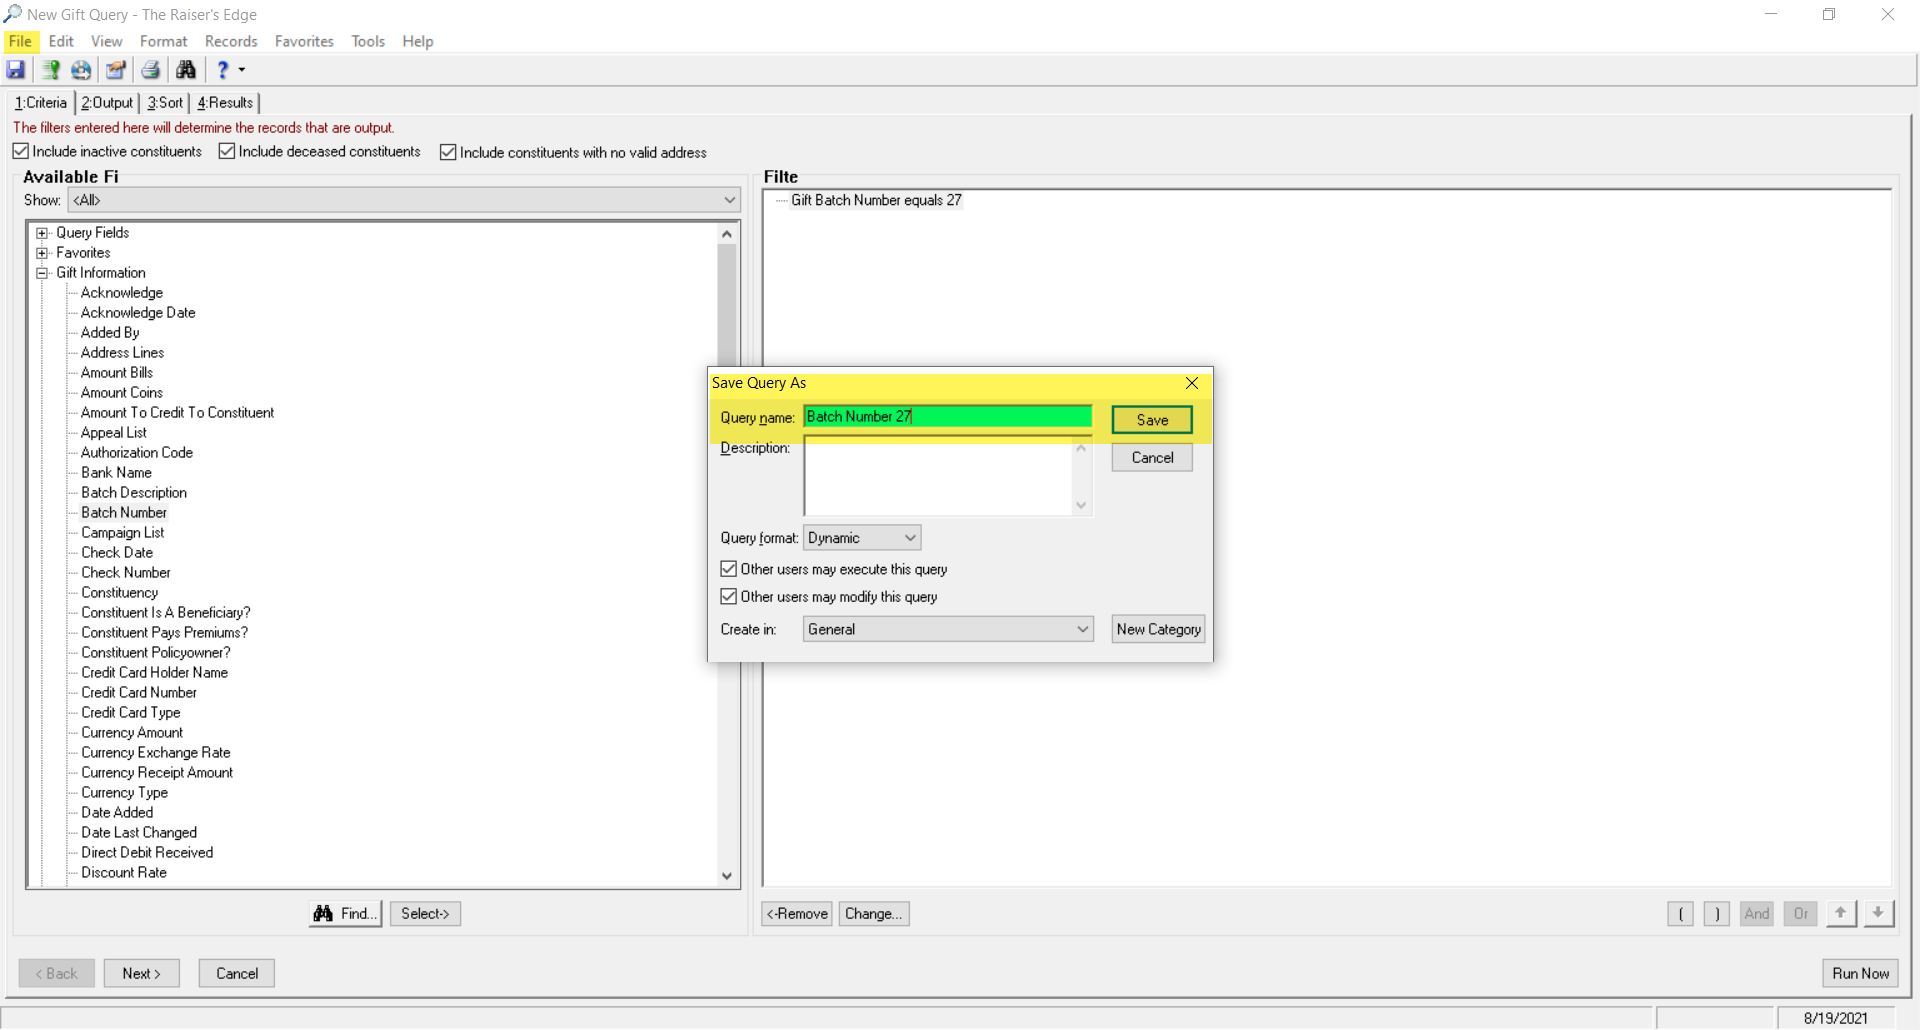Click the hand-pointing properties toolbar icon

(x=116, y=70)
